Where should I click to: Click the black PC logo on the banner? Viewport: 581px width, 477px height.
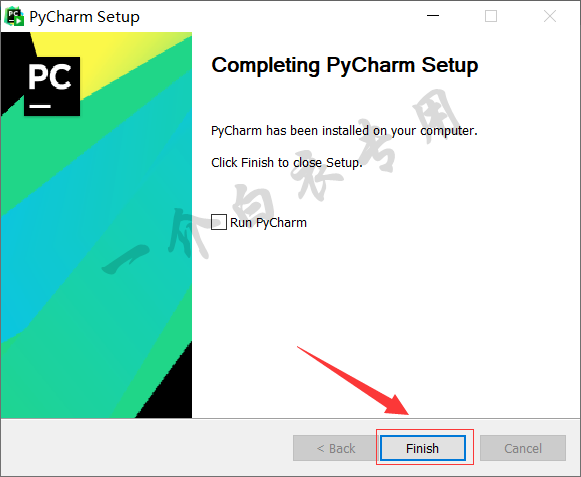pyautogui.click(x=52, y=86)
